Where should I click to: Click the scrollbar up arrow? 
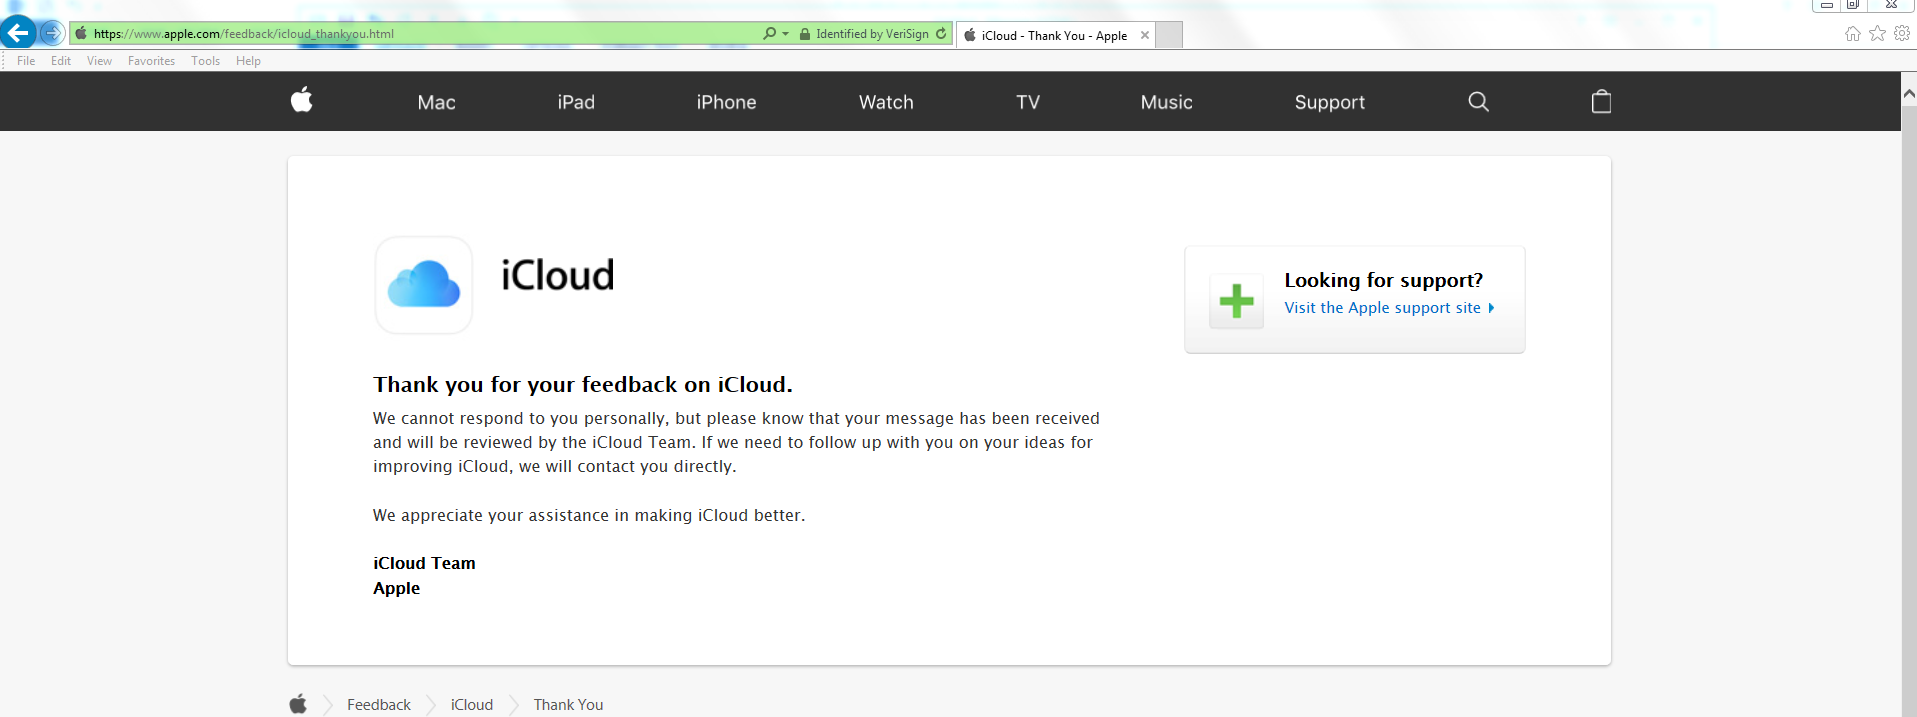pyautogui.click(x=1909, y=93)
